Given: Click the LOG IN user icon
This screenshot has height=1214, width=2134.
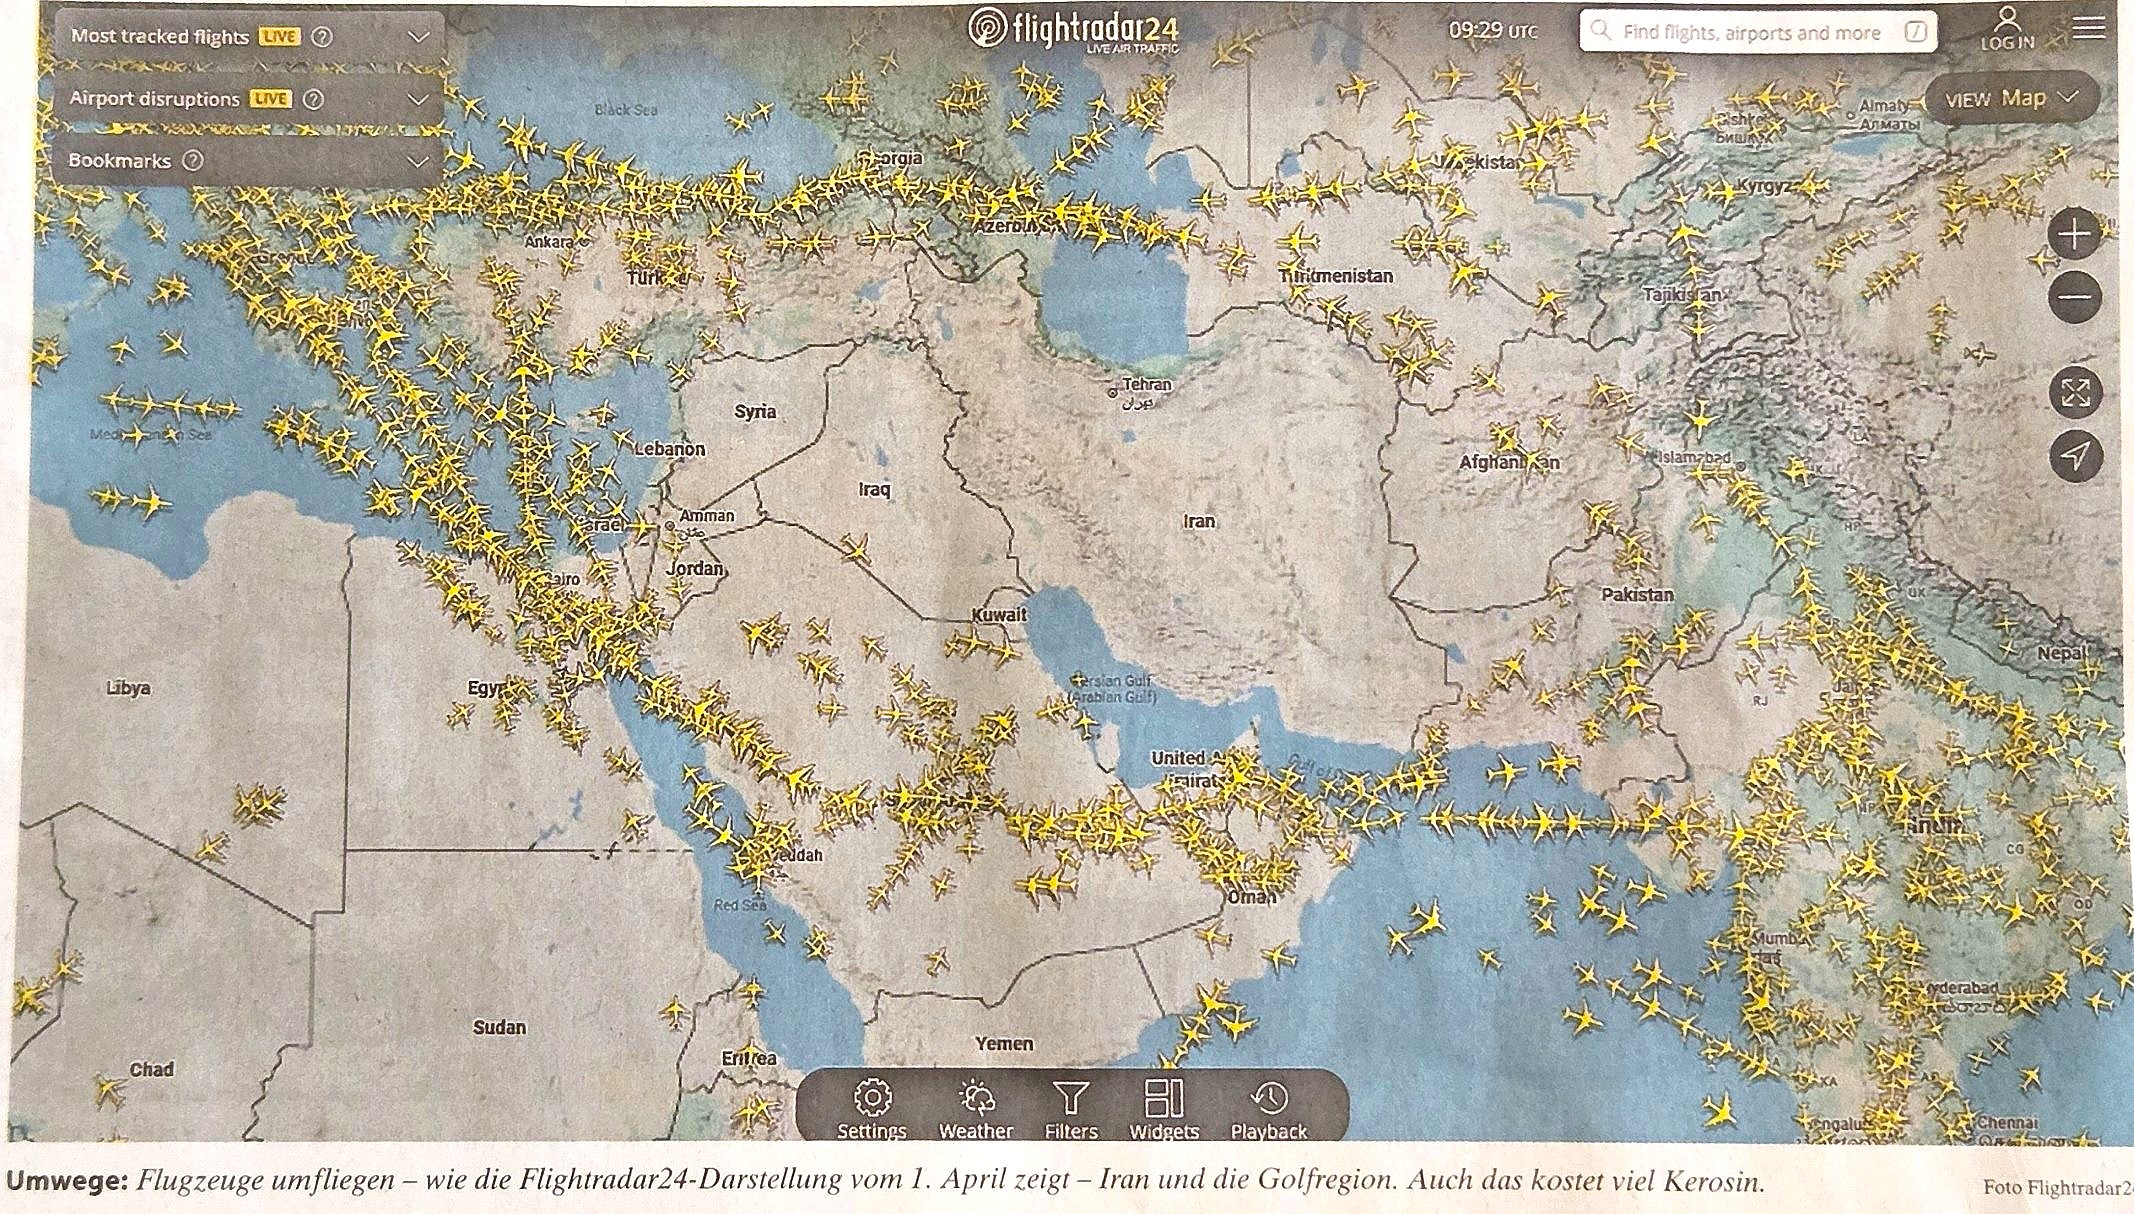Looking at the screenshot, I should (x=2007, y=27).
